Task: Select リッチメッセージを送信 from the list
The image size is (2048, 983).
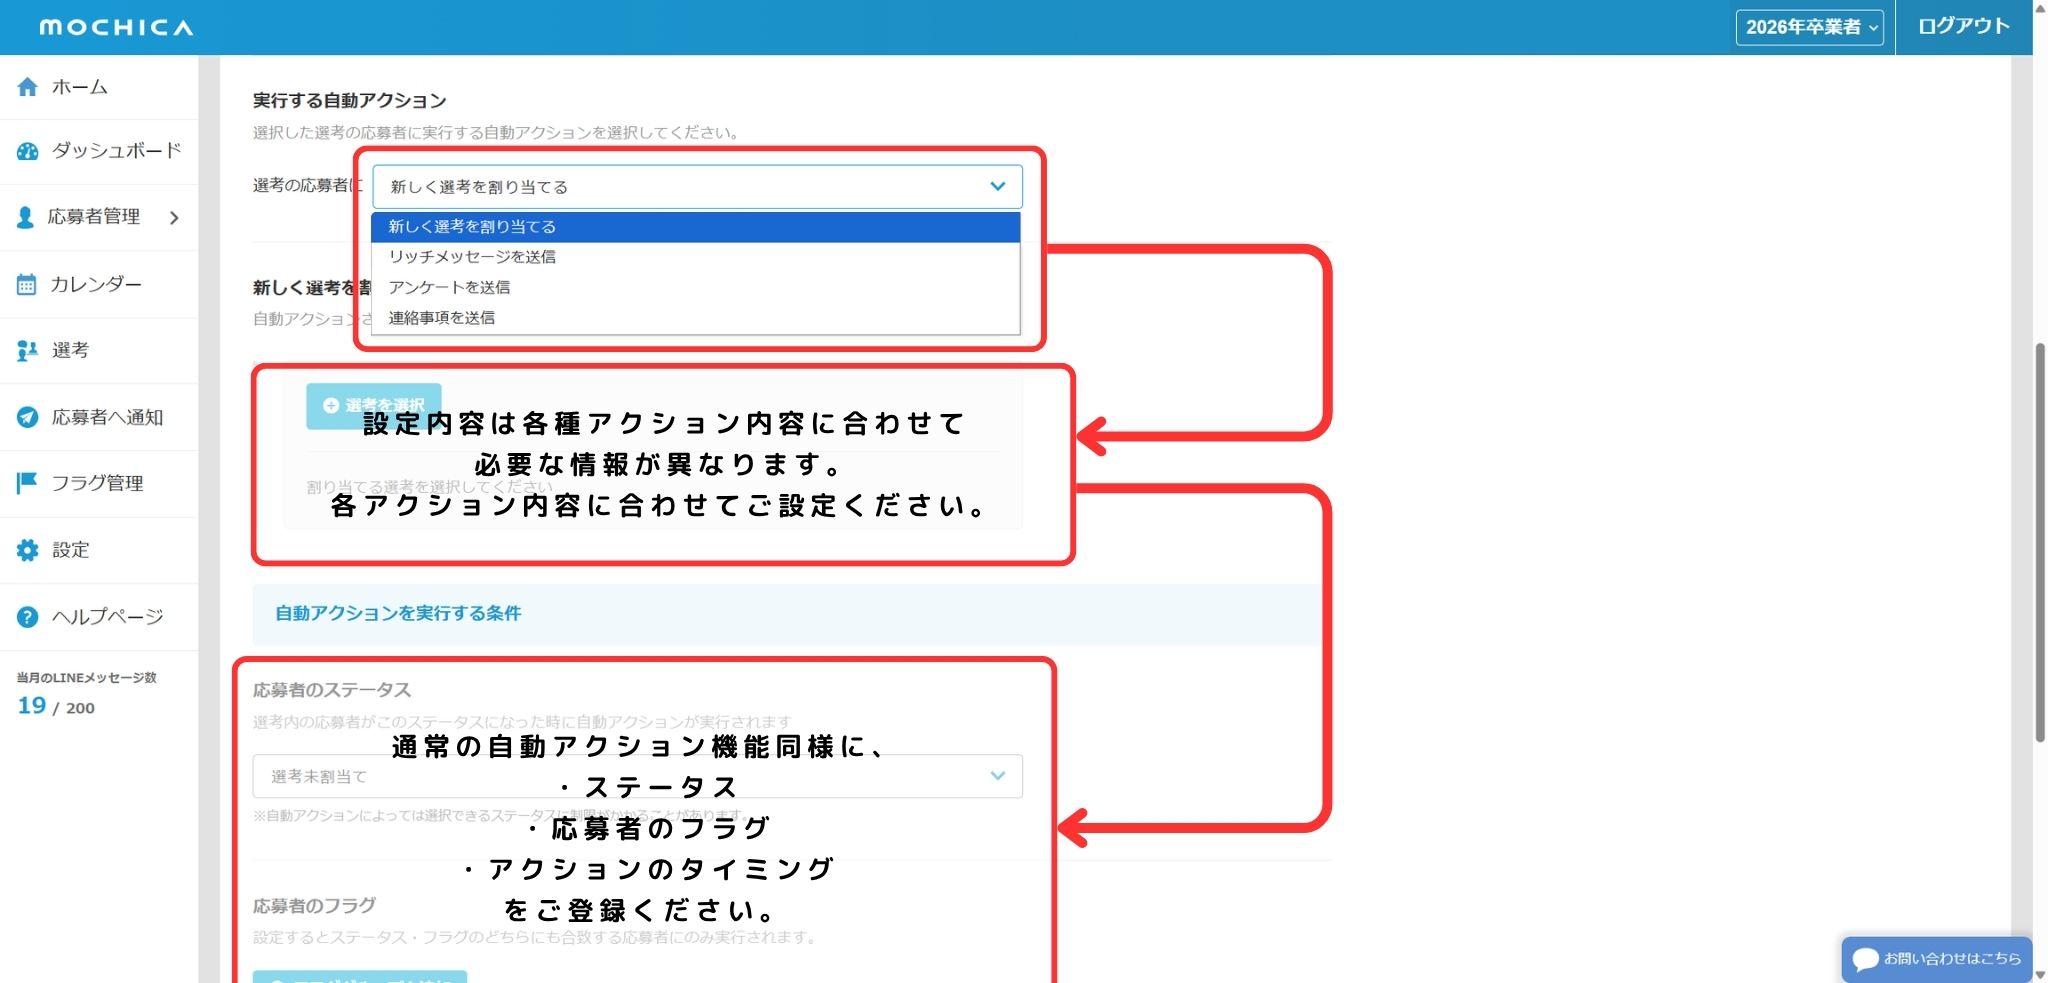Action: tap(472, 257)
